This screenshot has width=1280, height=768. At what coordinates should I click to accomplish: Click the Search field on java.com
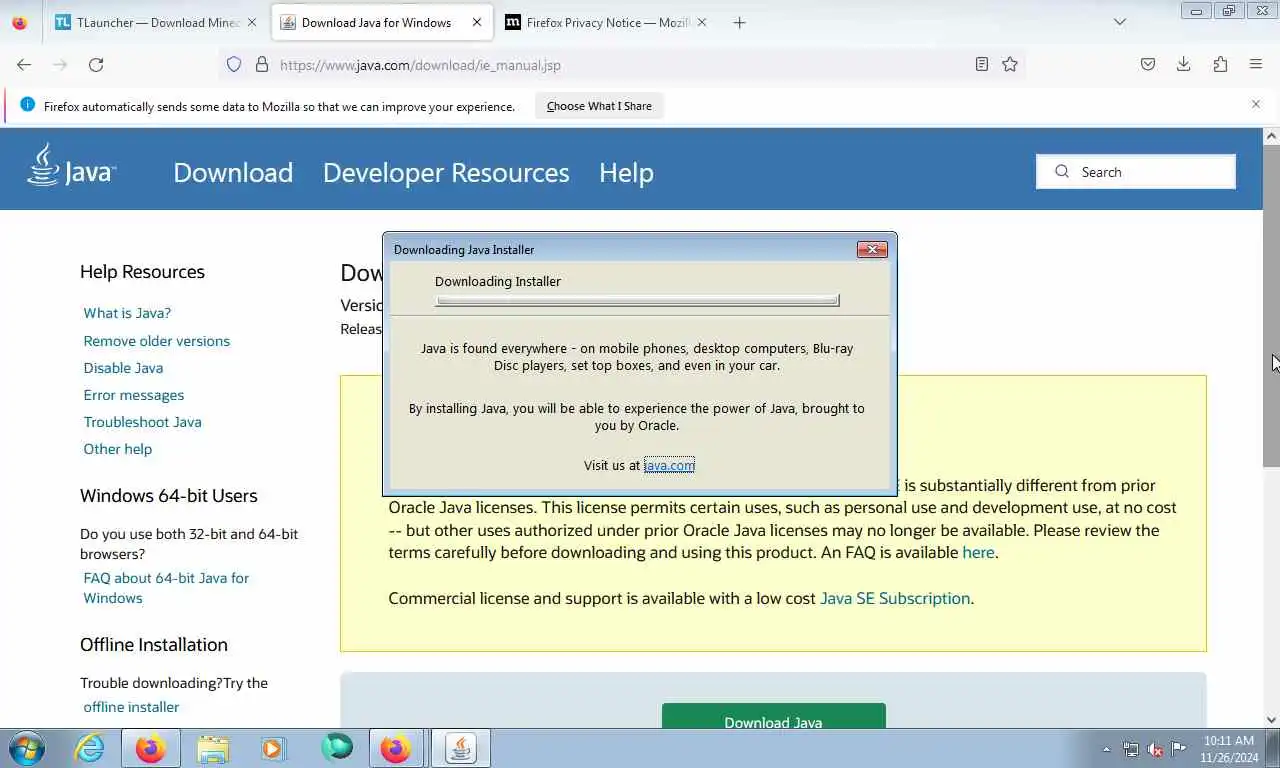(1136, 172)
